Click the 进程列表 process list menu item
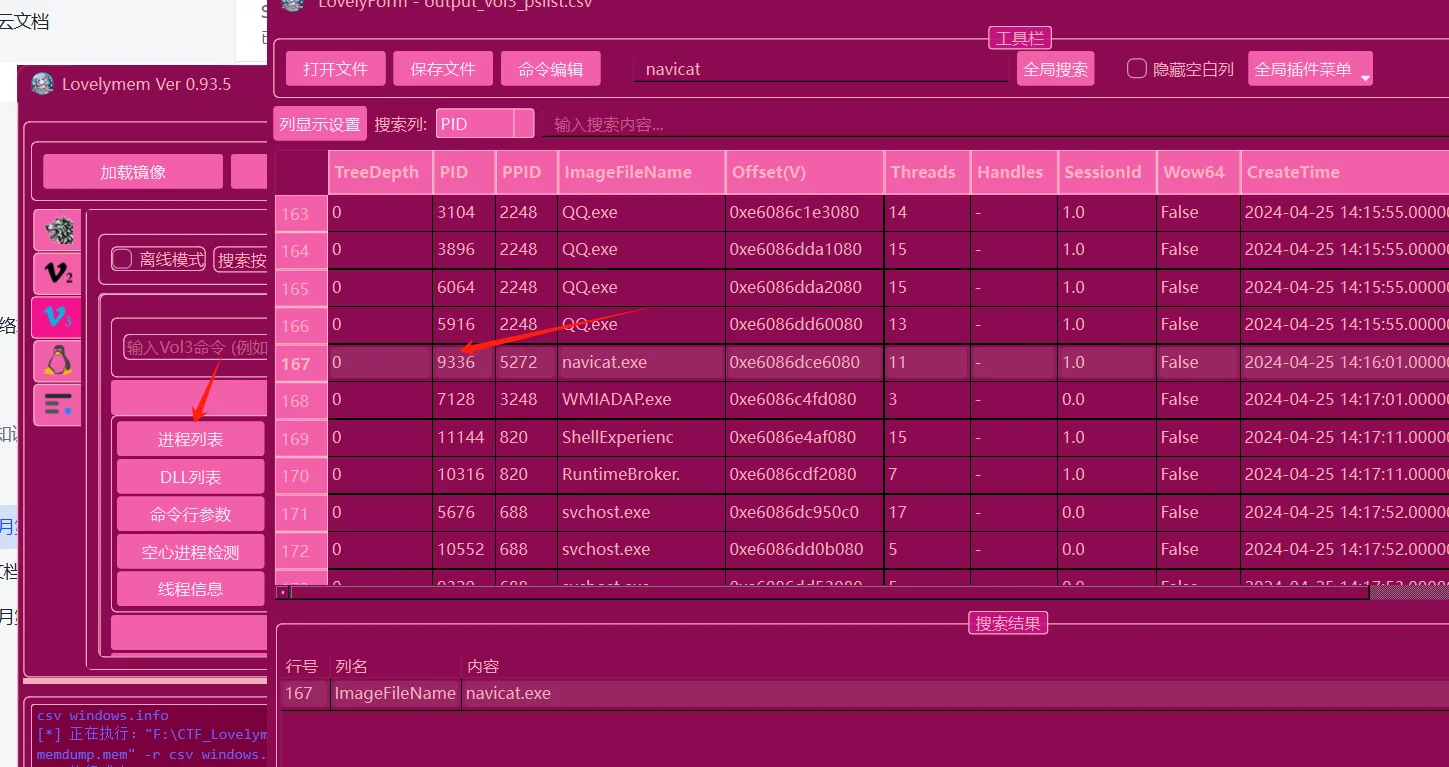The image size is (1449, 767). pos(190,439)
